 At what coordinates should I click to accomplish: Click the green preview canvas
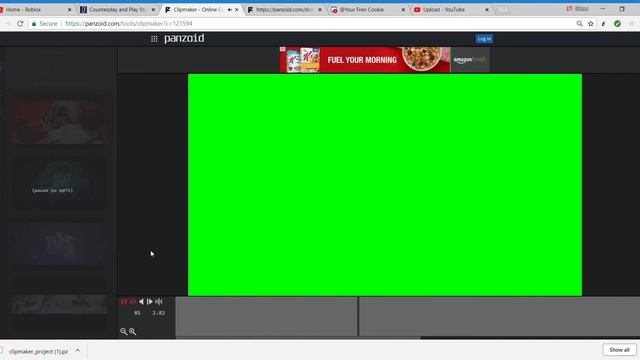pos(385,185)
